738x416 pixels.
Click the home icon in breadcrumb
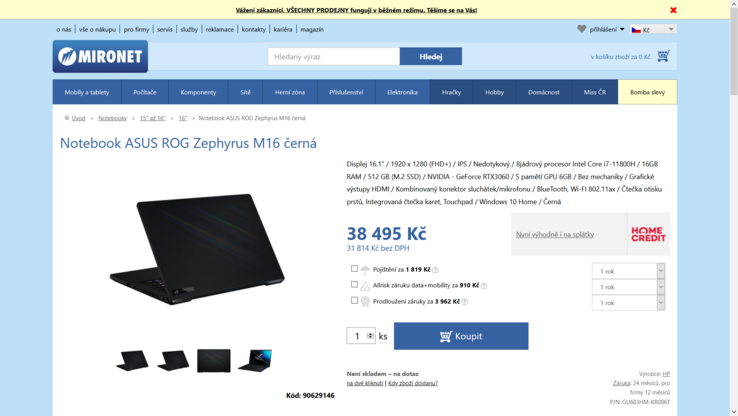click(x=67, y=118)
